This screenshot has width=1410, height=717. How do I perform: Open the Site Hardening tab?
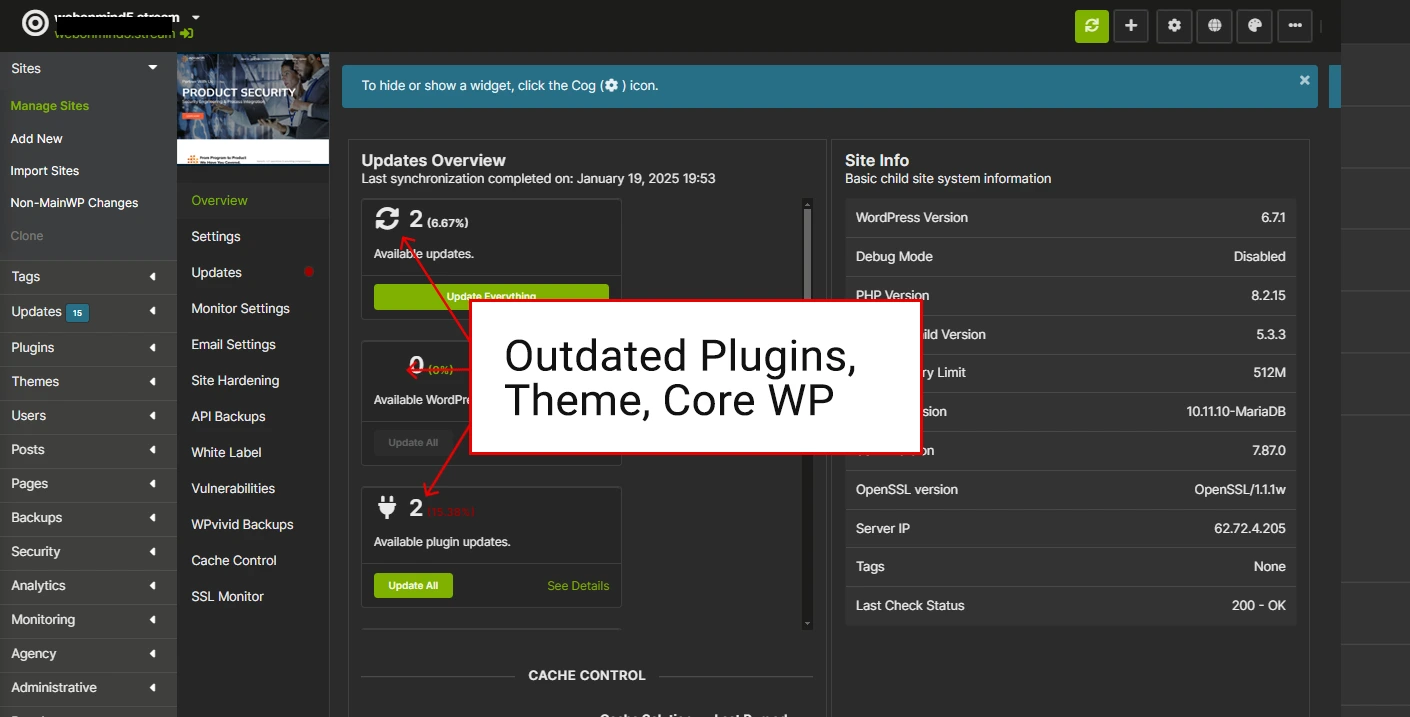point(235,380)
